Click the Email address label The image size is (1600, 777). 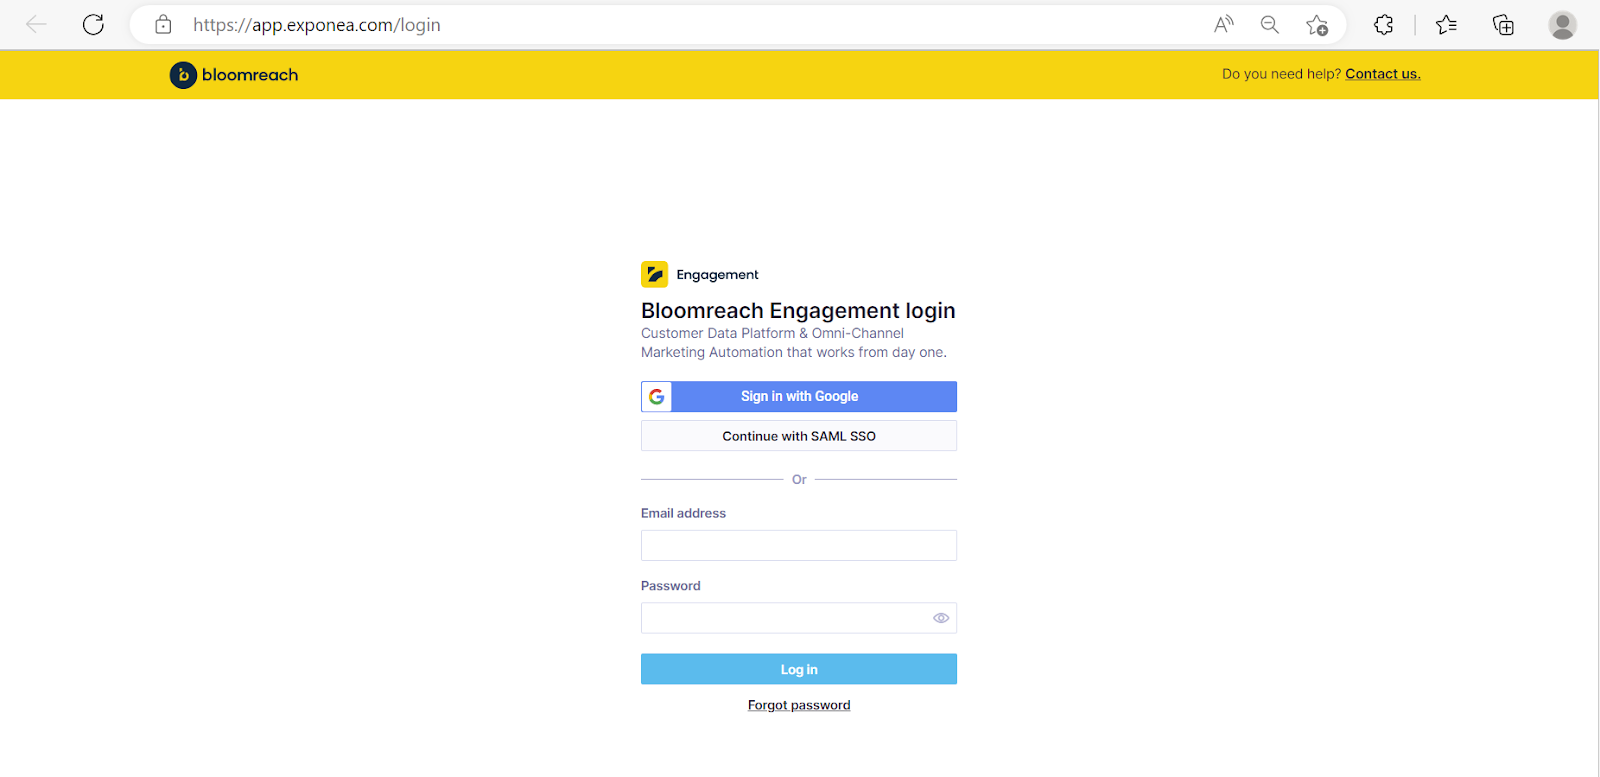(683, 513)
